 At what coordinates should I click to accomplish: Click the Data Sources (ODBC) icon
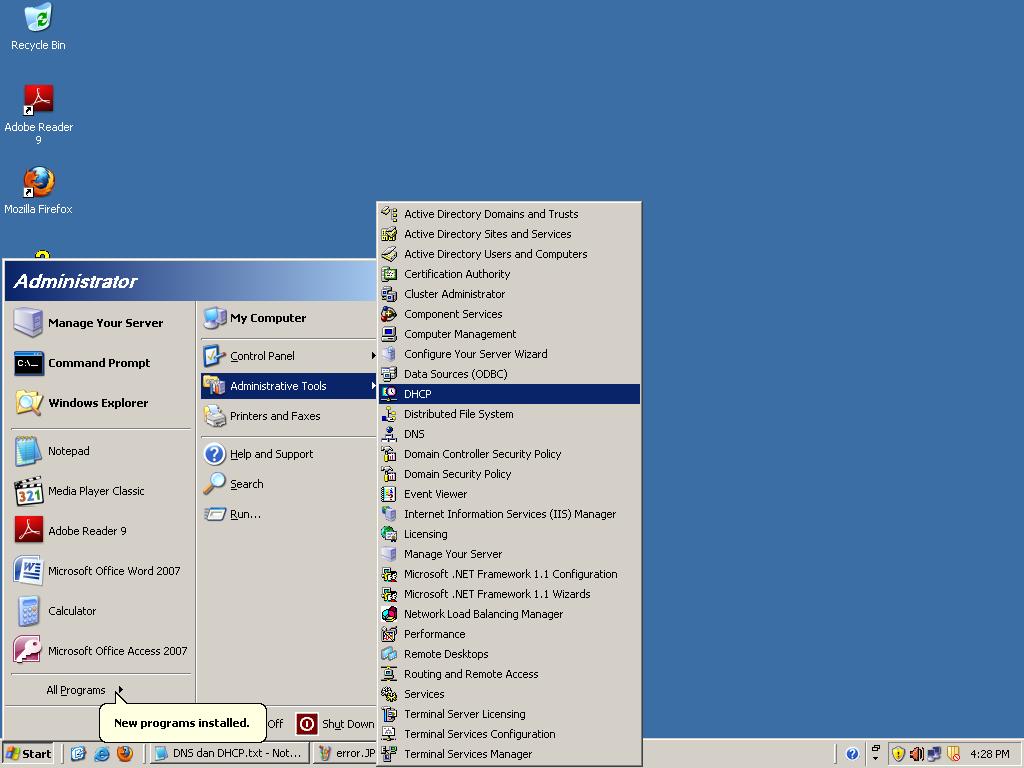pyautogui.click(x=389, y=374)
